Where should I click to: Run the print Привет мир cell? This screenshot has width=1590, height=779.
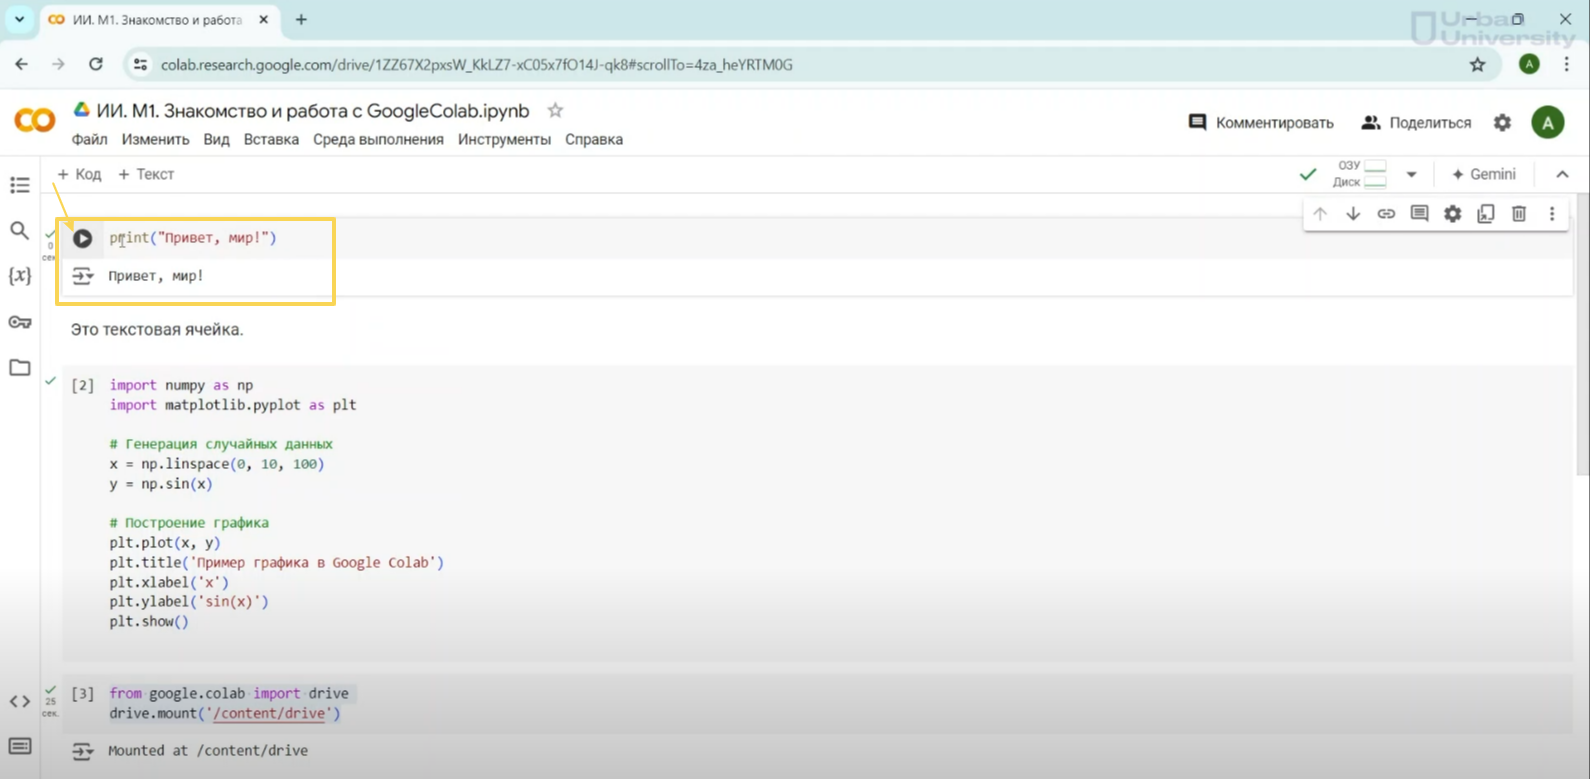[x=83, y=238]
